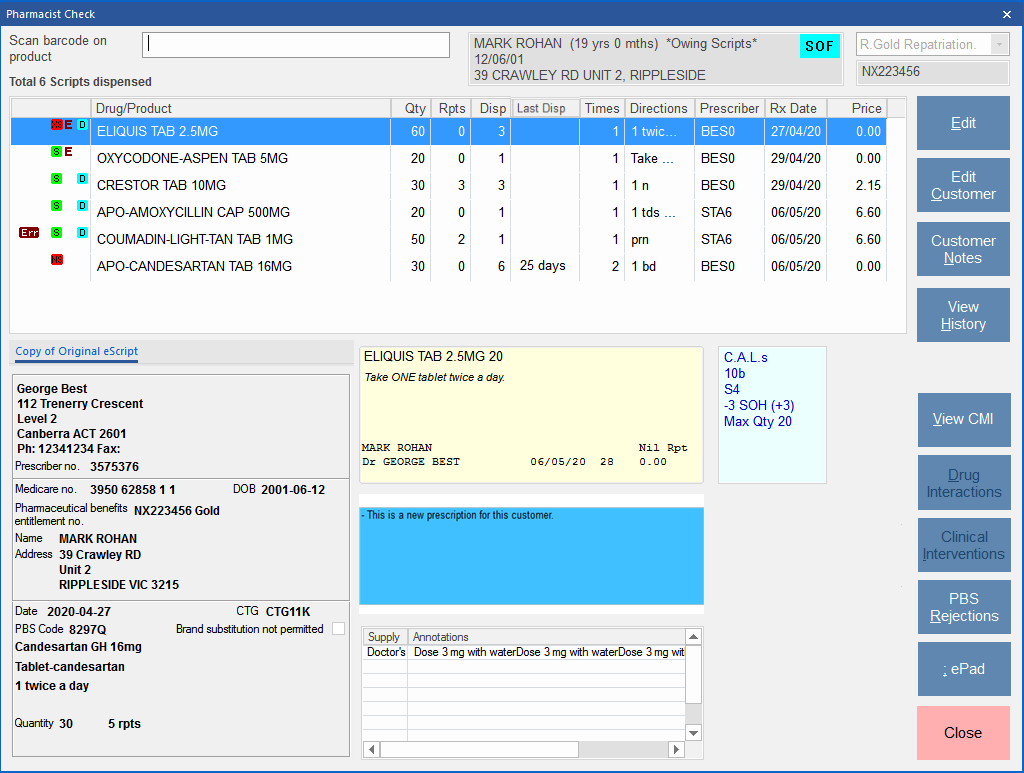Click the ePad button
The width and height of the screenshot is (1024, 773).
(x=963, y=669)
